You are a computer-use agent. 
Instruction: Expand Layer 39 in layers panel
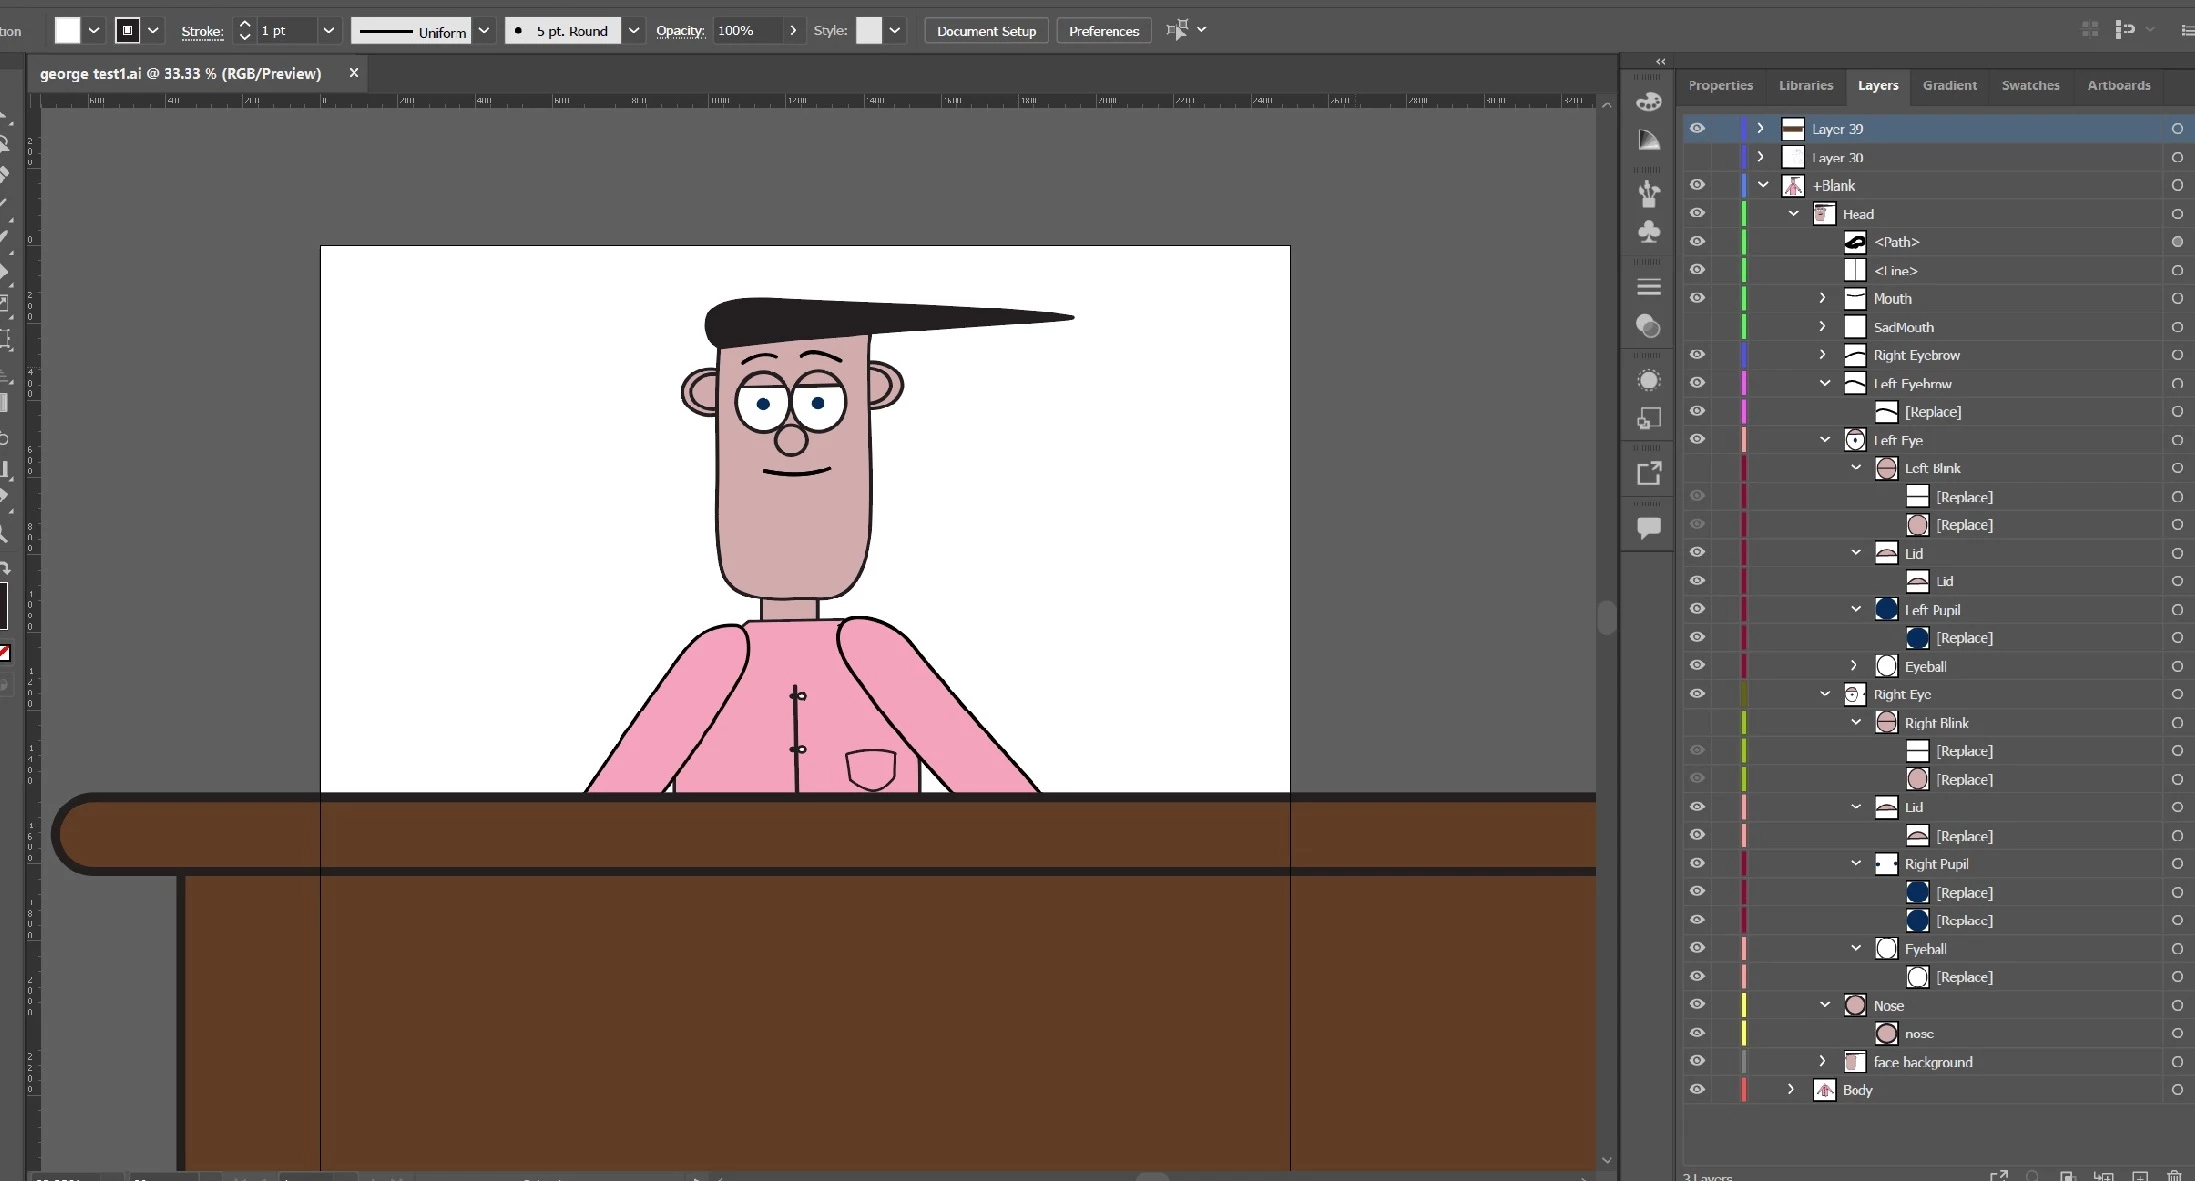point(1761,129)
